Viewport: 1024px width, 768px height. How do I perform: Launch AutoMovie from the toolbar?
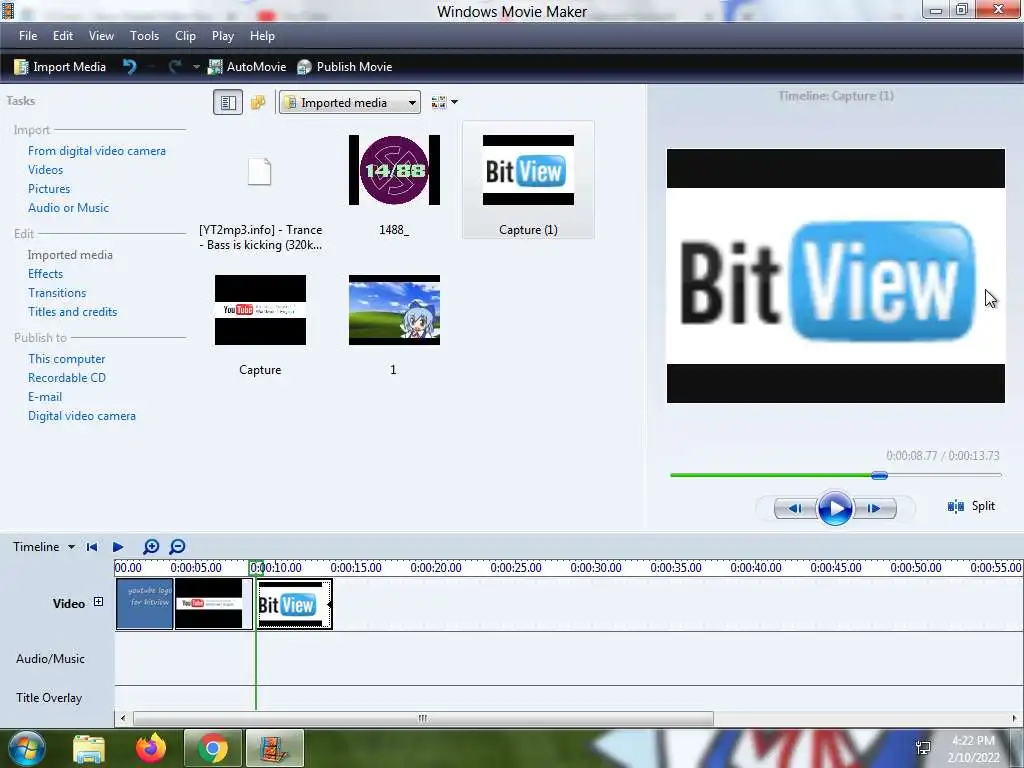coord(247,67)
